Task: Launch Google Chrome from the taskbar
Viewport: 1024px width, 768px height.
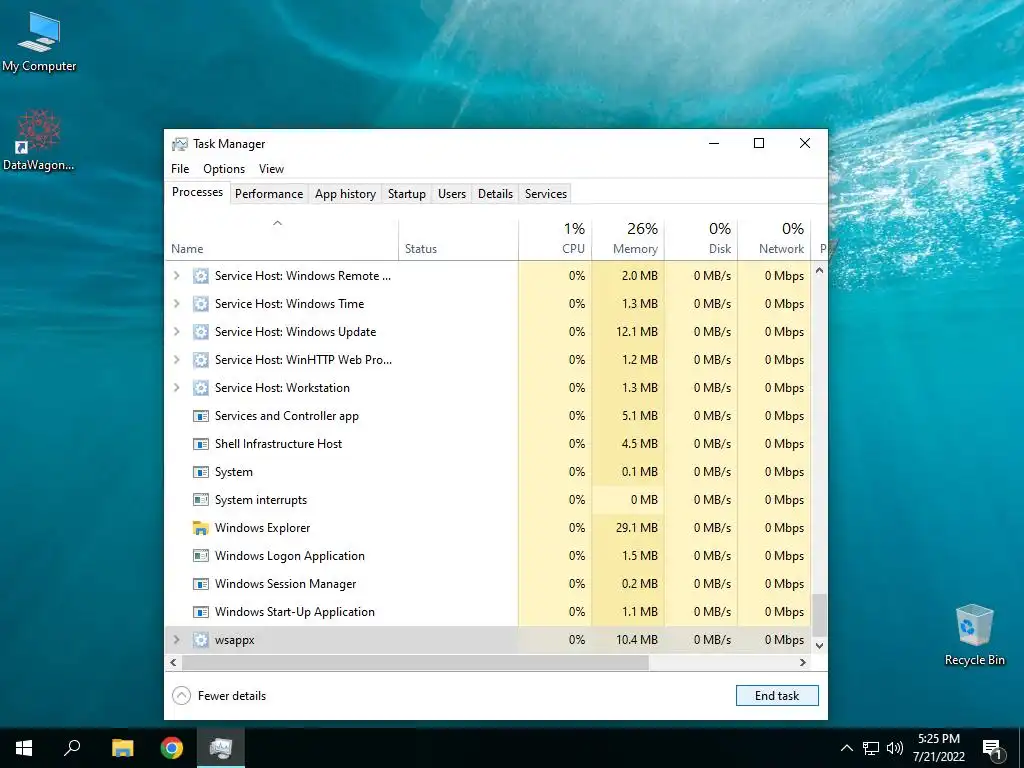Action: pos(172,748)
